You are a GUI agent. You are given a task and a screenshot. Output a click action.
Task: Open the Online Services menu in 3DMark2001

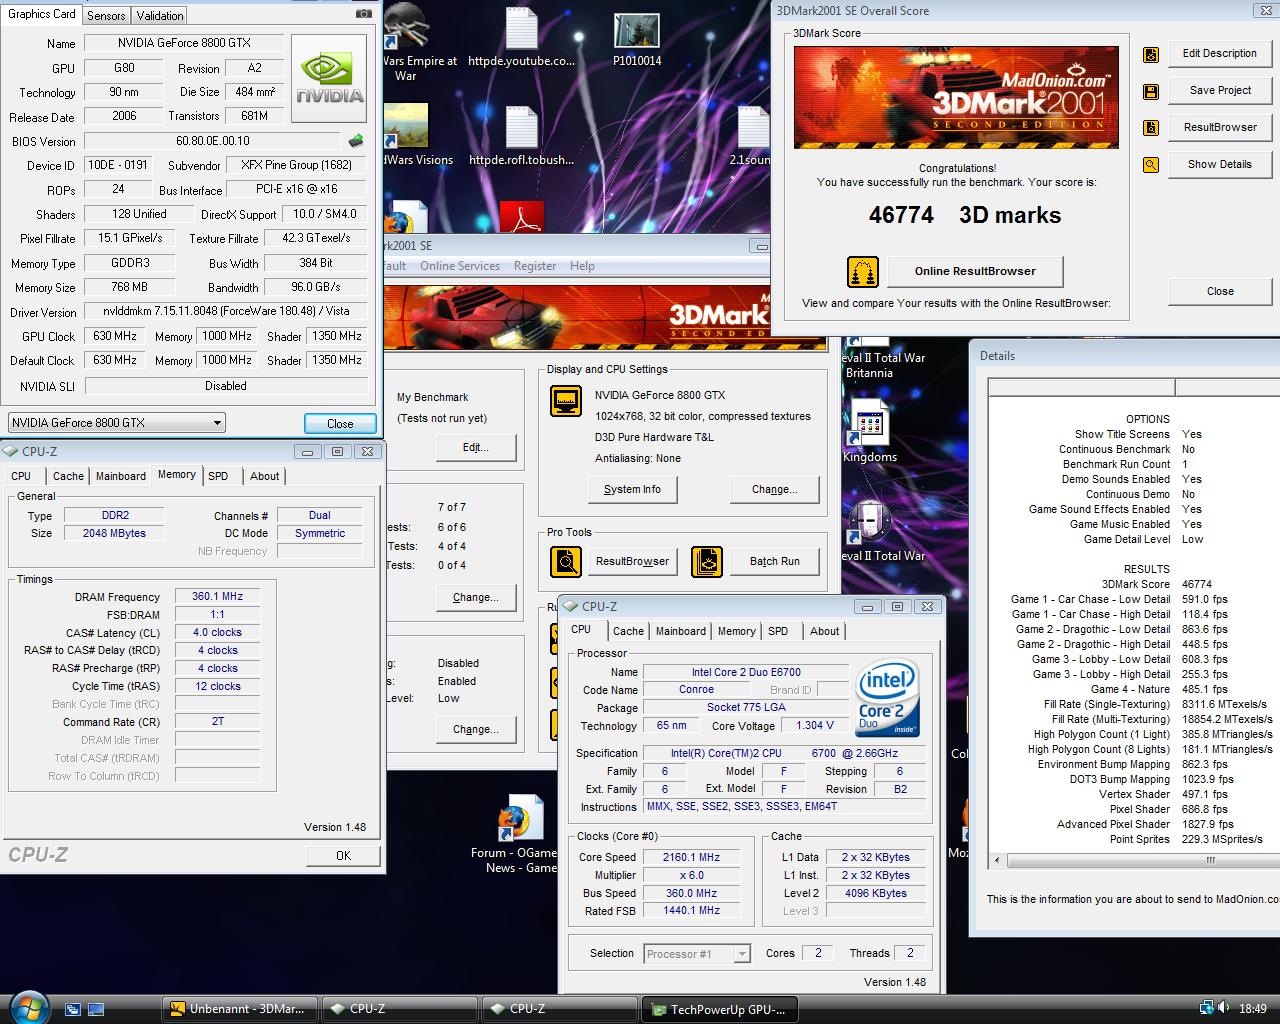460,266
